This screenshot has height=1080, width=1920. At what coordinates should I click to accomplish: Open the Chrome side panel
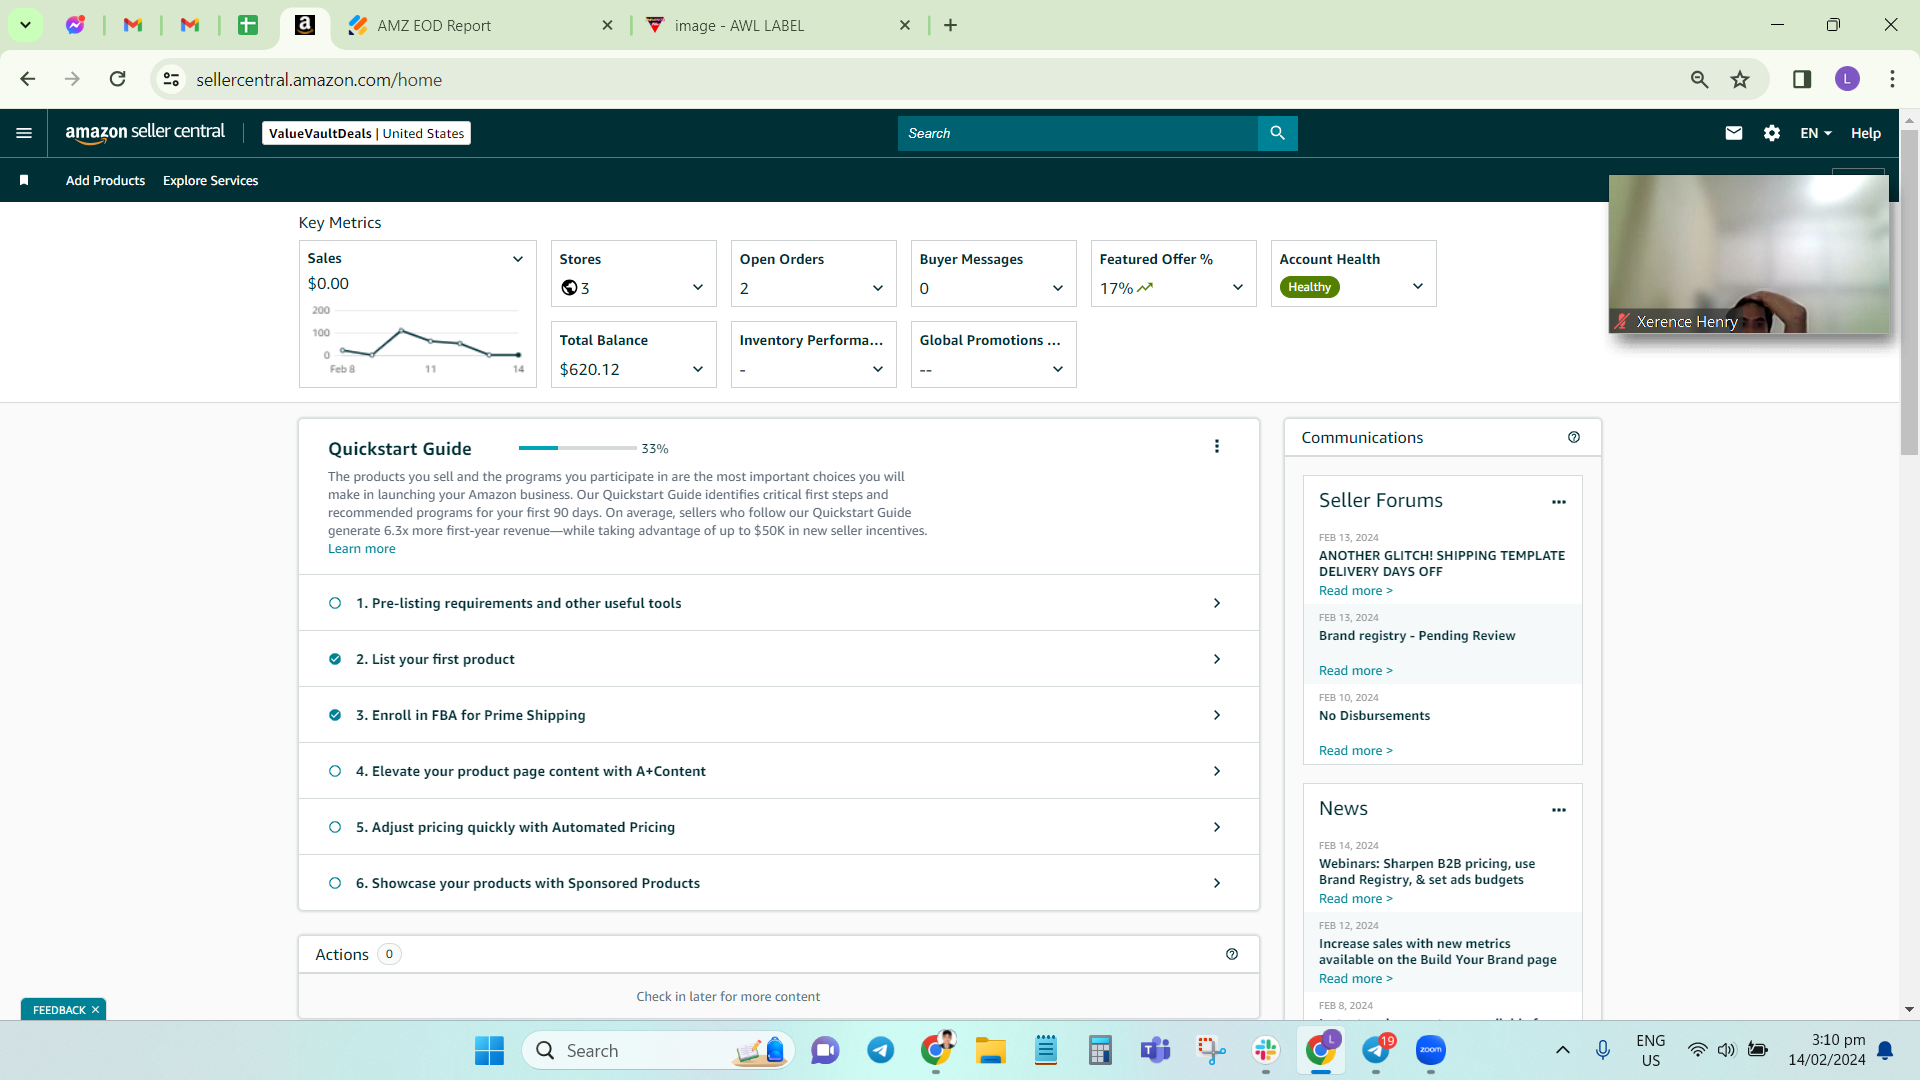(1802, 79)
